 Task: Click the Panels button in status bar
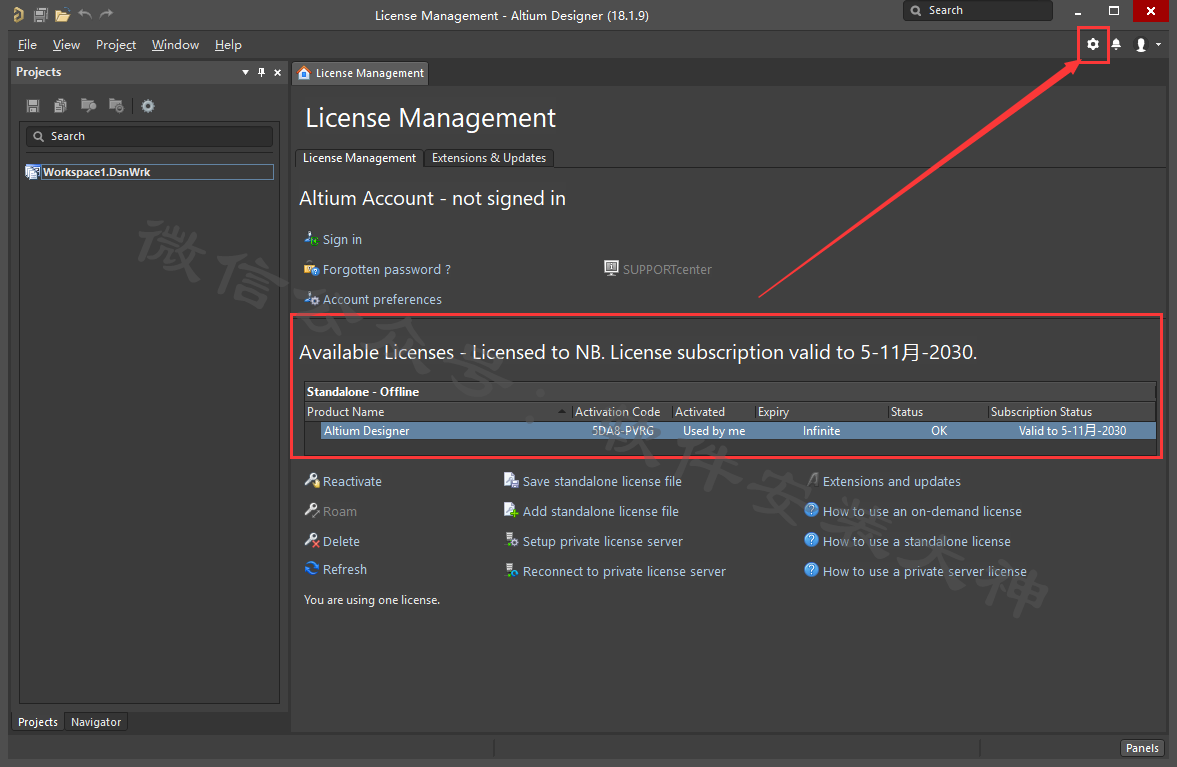coord(1142,747)
